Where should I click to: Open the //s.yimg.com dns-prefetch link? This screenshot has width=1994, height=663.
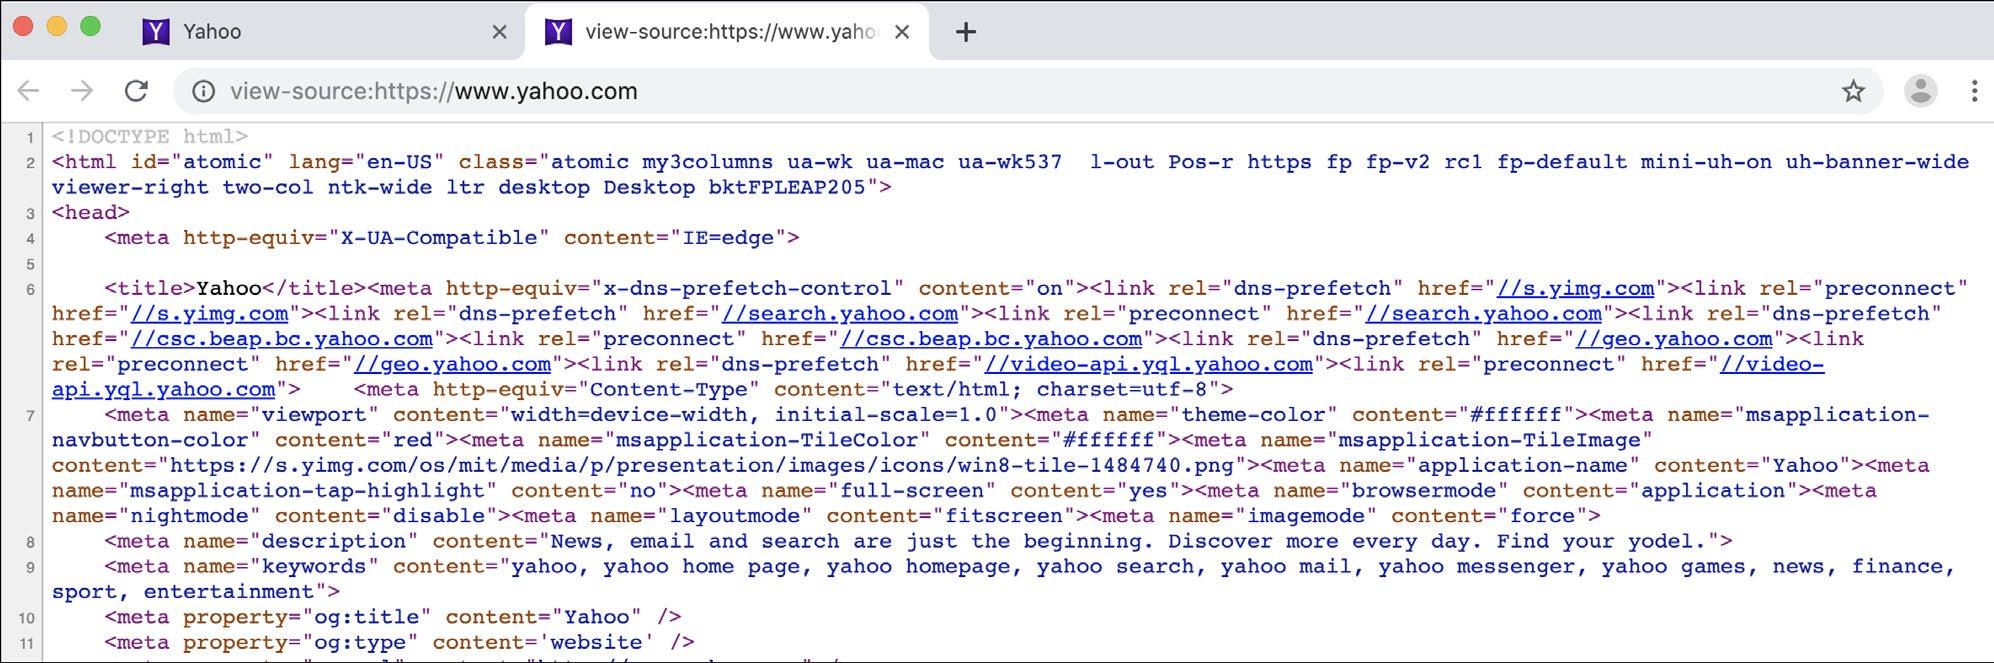pyautogui.click(x=1575, y=289)
